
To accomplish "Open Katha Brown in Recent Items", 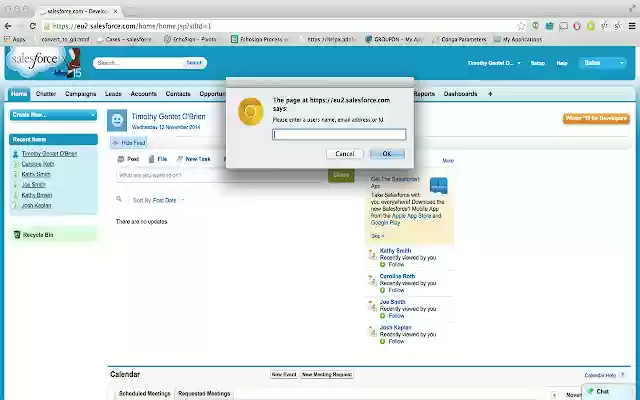I will (x=37, y=195).
